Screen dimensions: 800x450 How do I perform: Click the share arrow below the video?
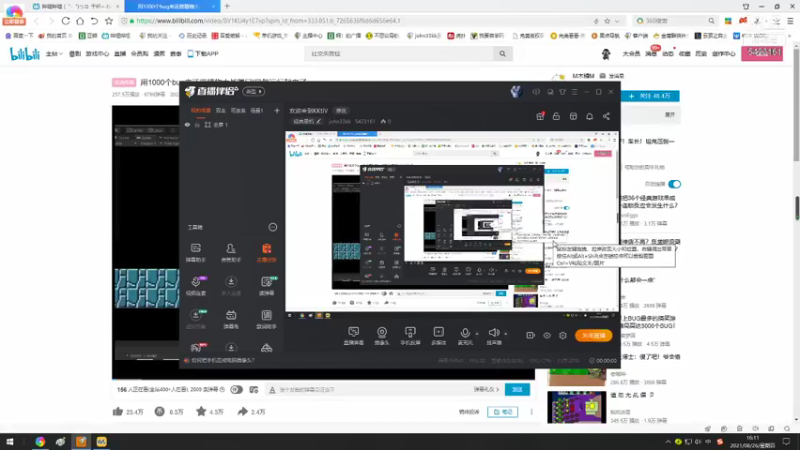[x=242, y=411]
